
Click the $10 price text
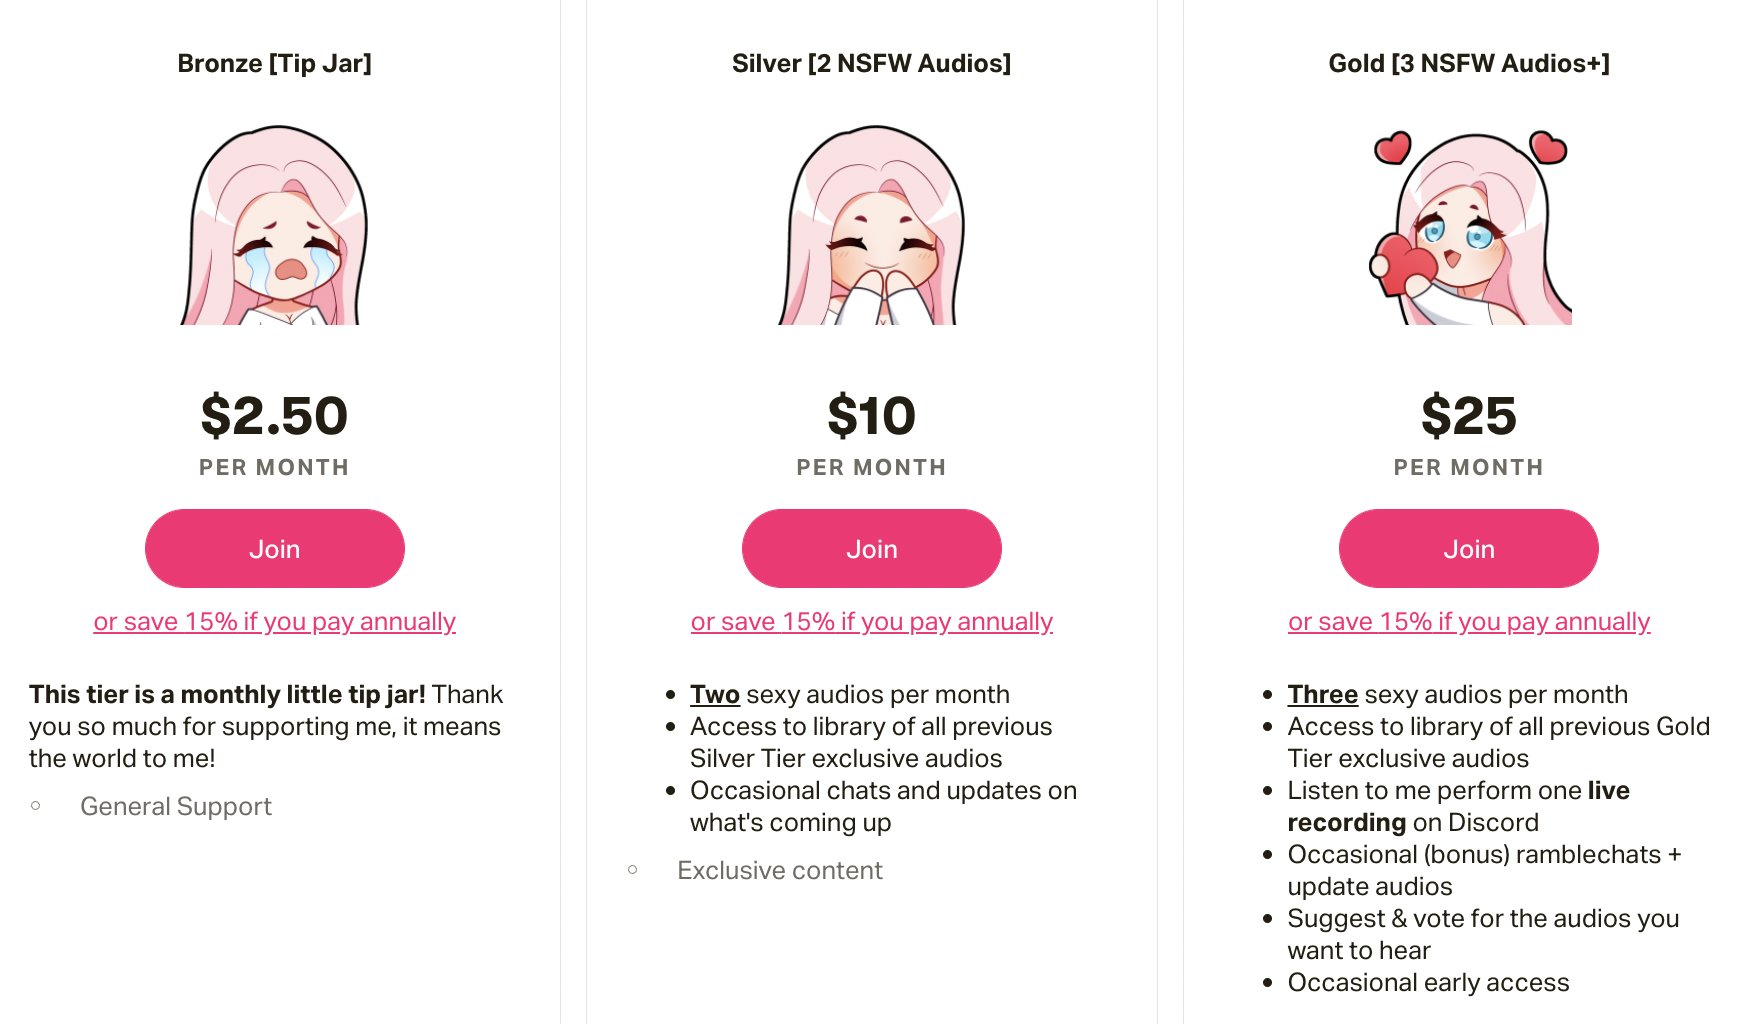coord(871,416)
